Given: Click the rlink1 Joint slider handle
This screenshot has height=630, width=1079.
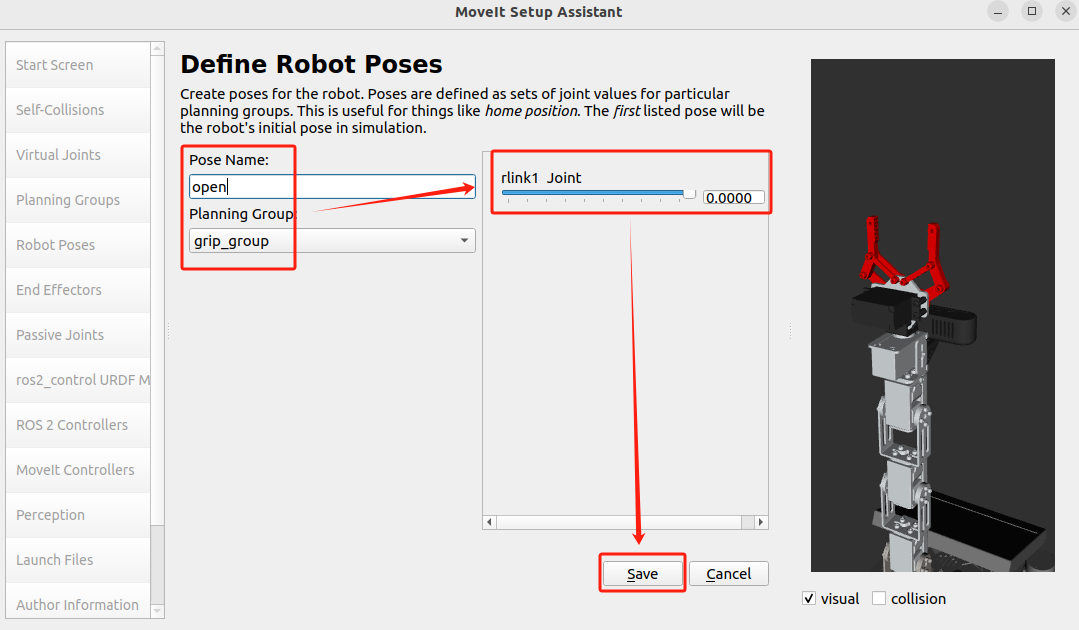Looking at the screenshot, I should [690, 194].
